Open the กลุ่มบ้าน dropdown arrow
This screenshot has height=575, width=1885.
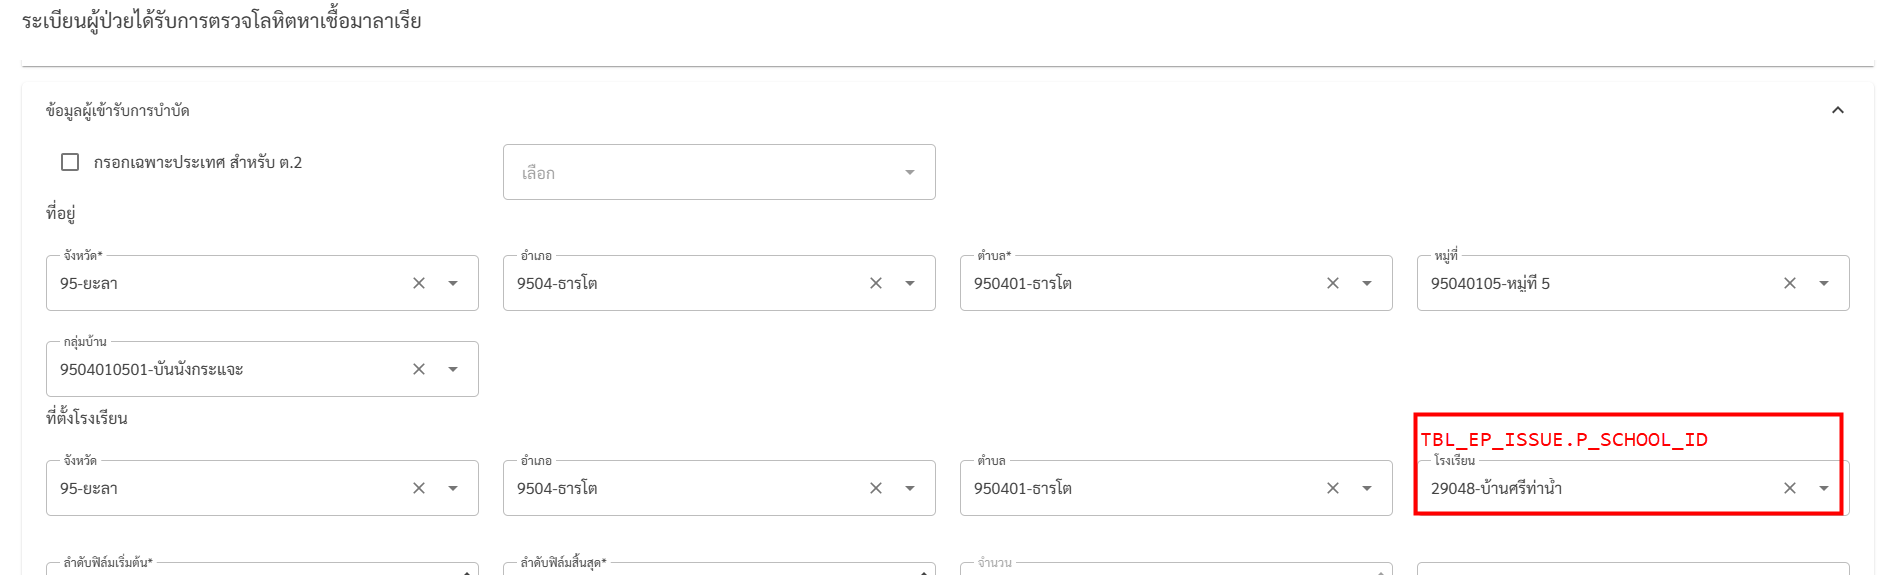point(453,369)
